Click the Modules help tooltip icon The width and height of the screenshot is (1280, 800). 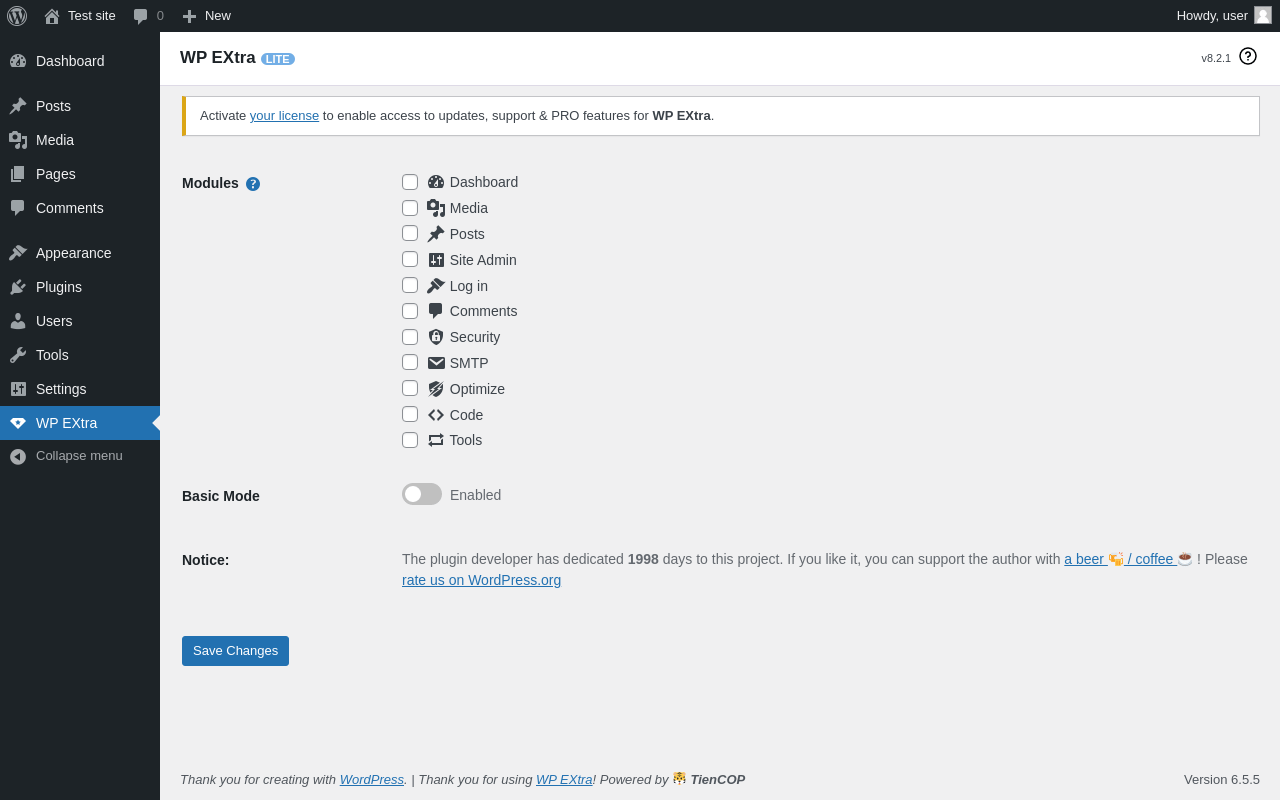pyautogui.click(x=253, y=184)
